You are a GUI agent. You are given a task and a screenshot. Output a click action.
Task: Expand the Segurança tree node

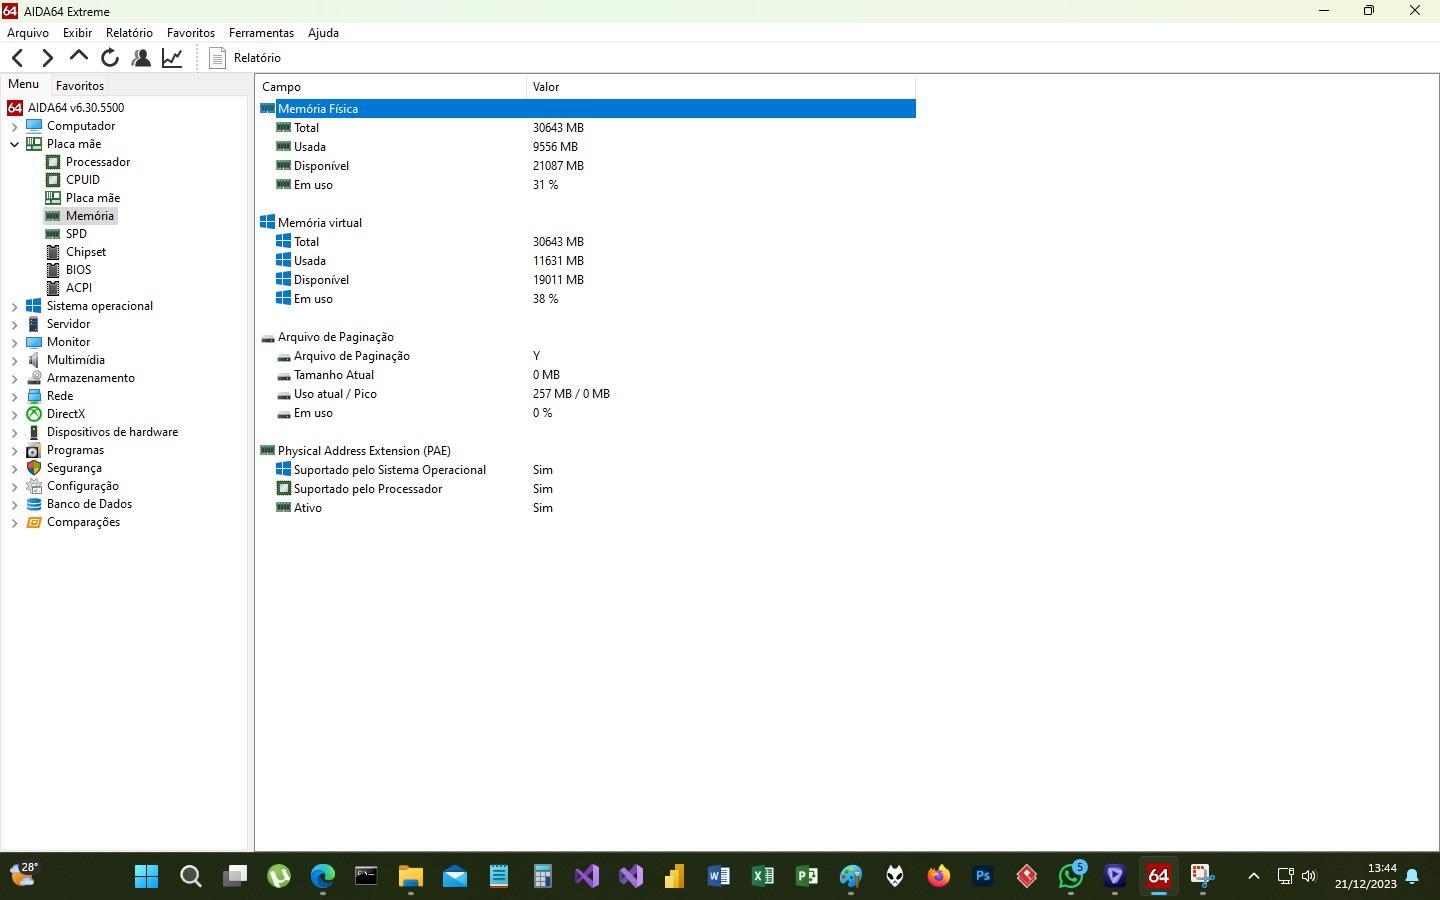coord(15,468)
